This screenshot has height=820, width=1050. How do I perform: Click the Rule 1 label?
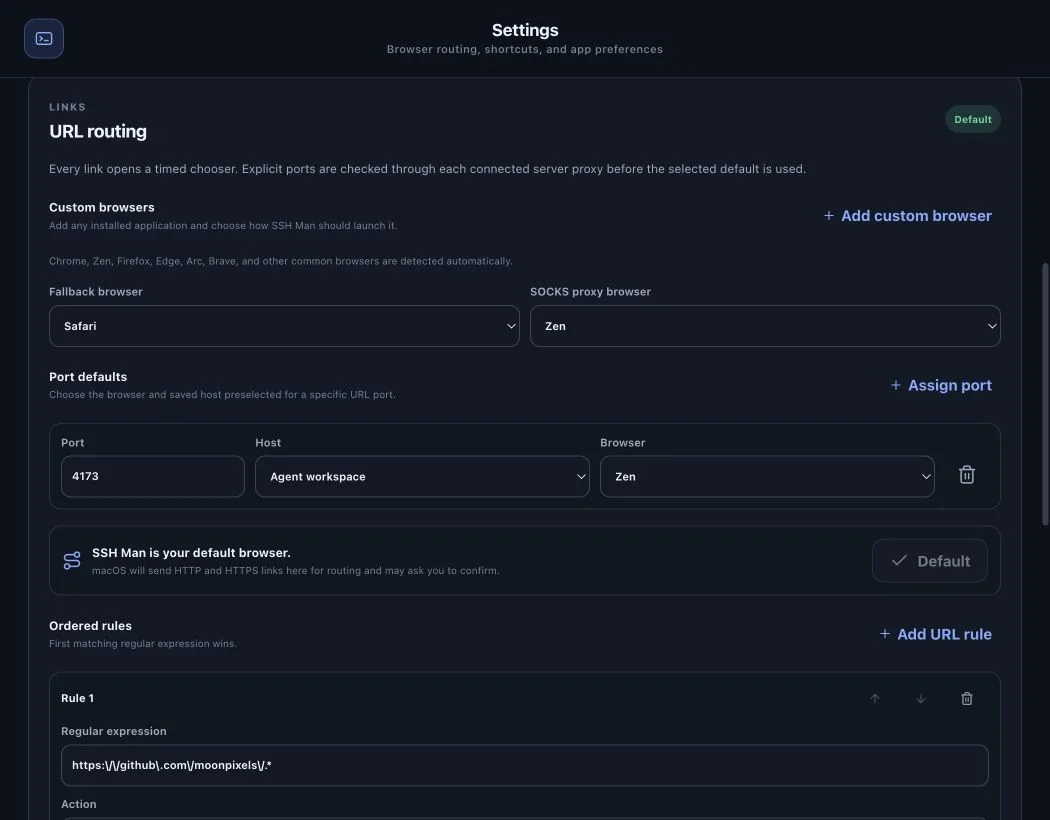click(x=78, y=698)
